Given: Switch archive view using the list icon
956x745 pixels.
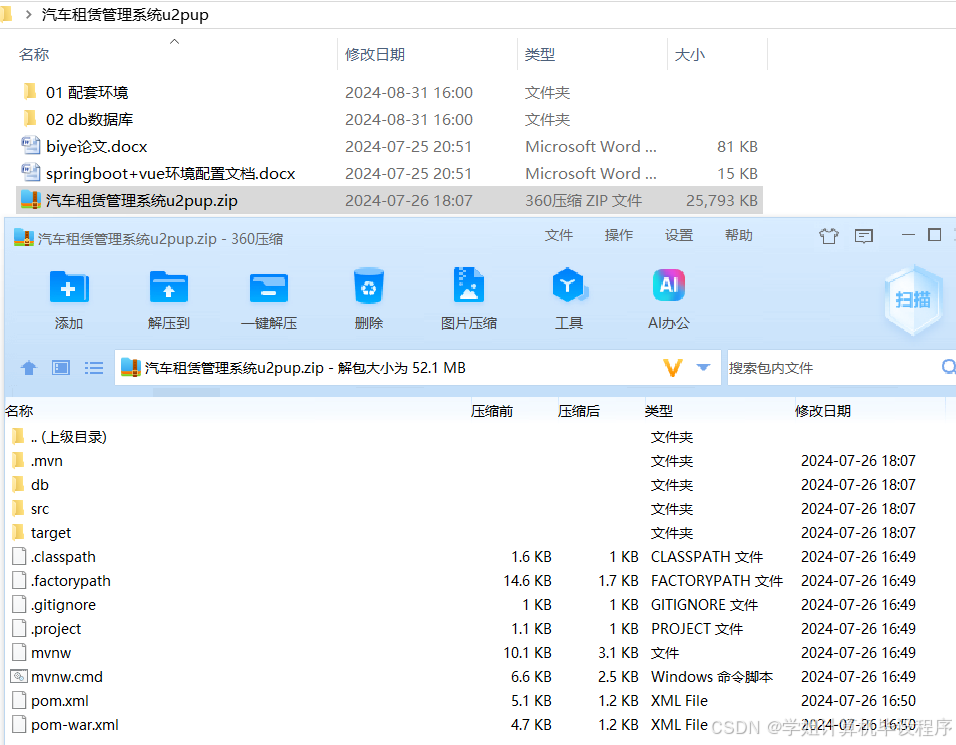Looking at the screenshot, I should click(93, 368).
